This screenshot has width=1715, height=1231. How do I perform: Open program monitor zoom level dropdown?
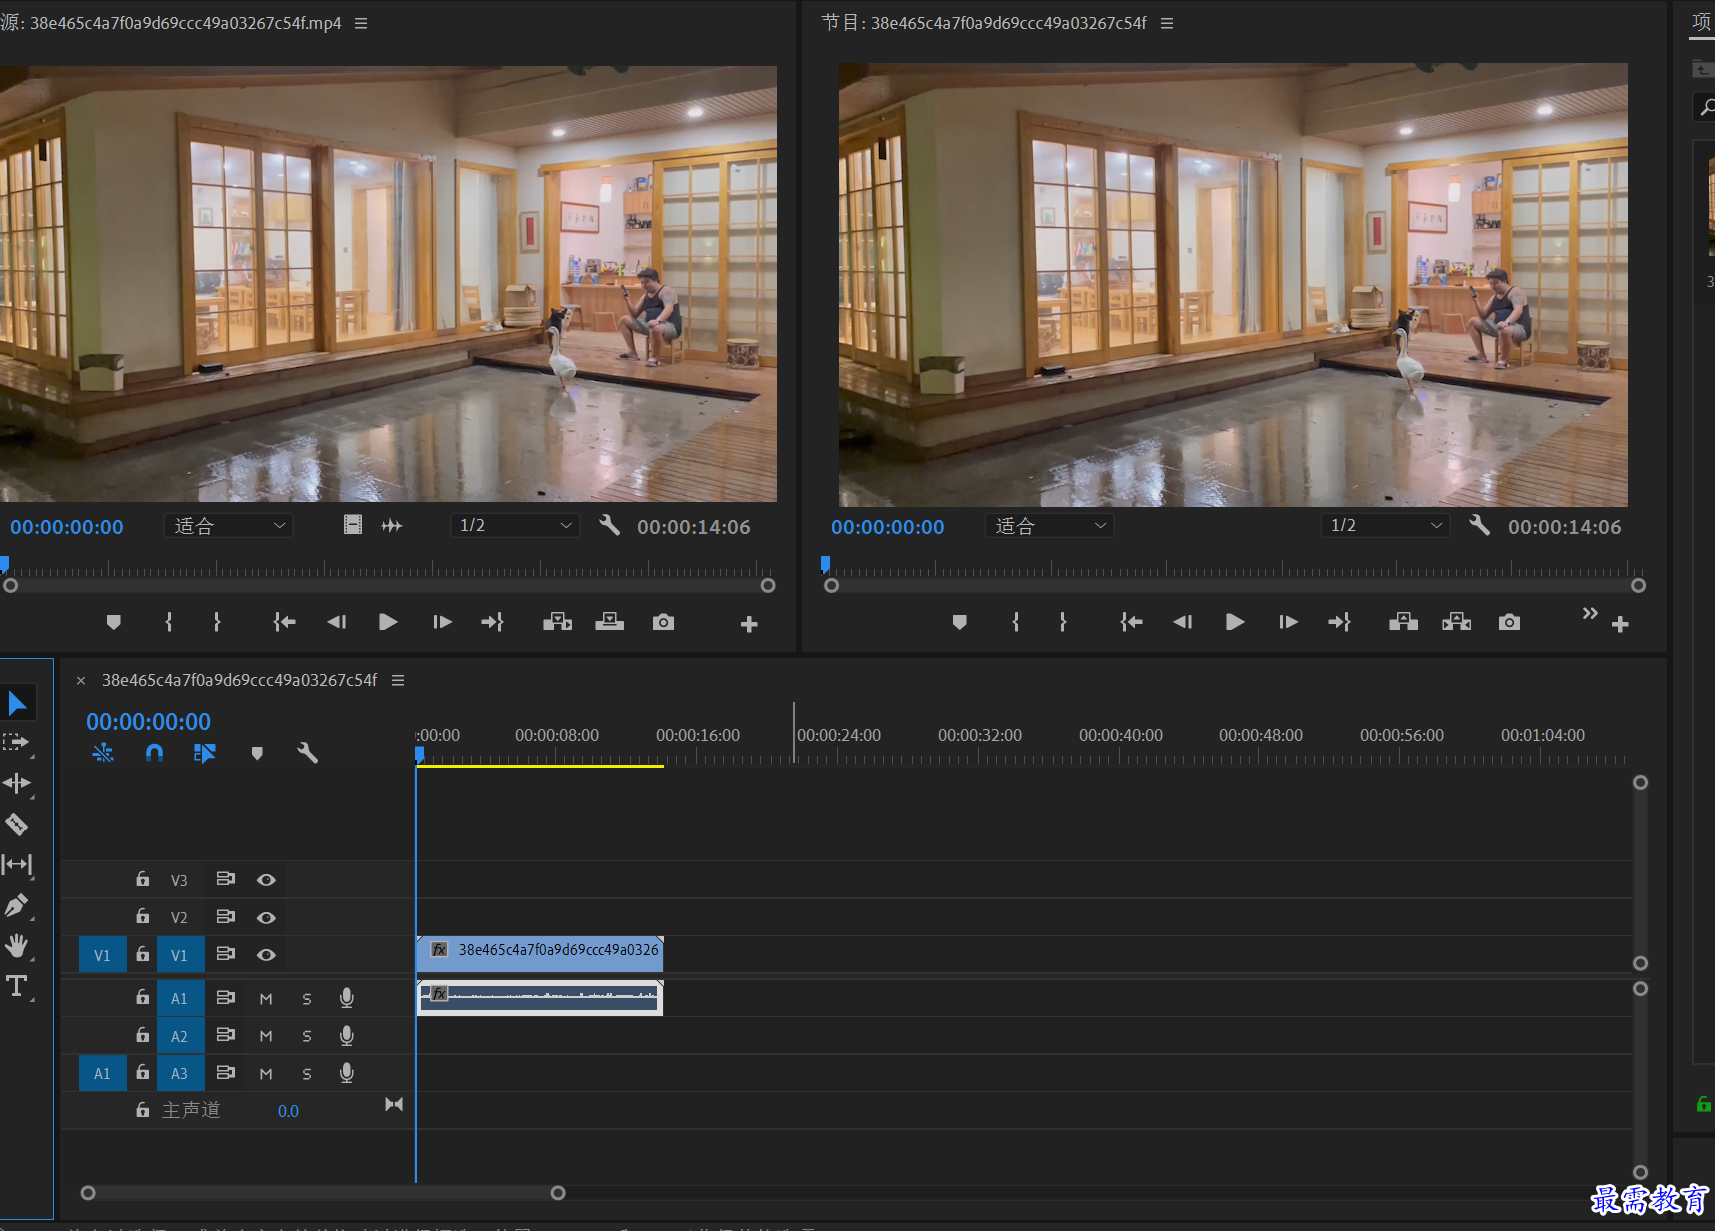click(1050, 526)
